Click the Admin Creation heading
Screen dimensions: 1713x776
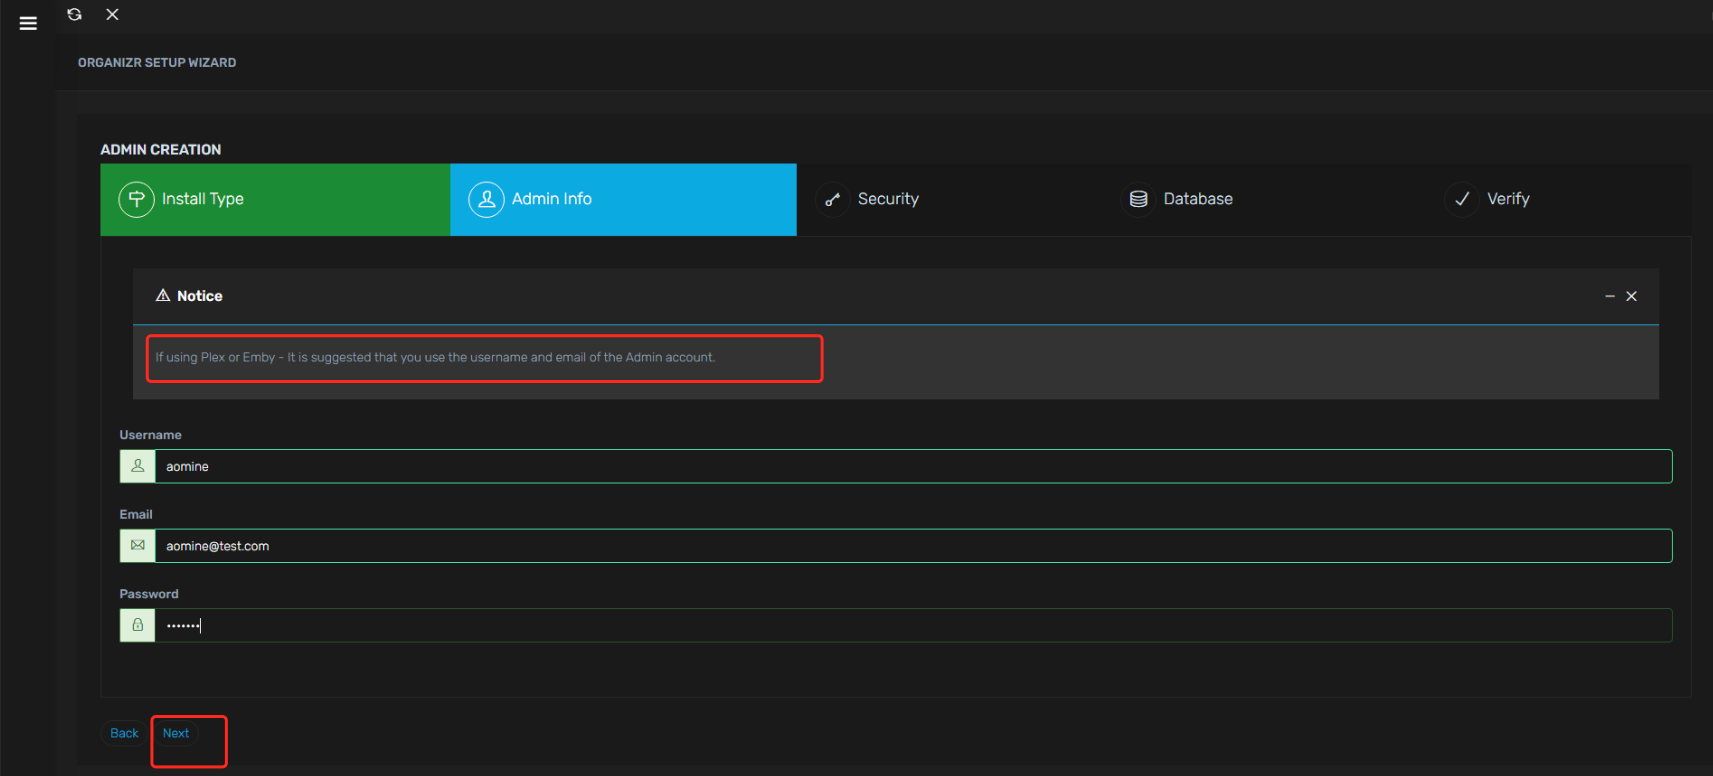coord(161,149)
